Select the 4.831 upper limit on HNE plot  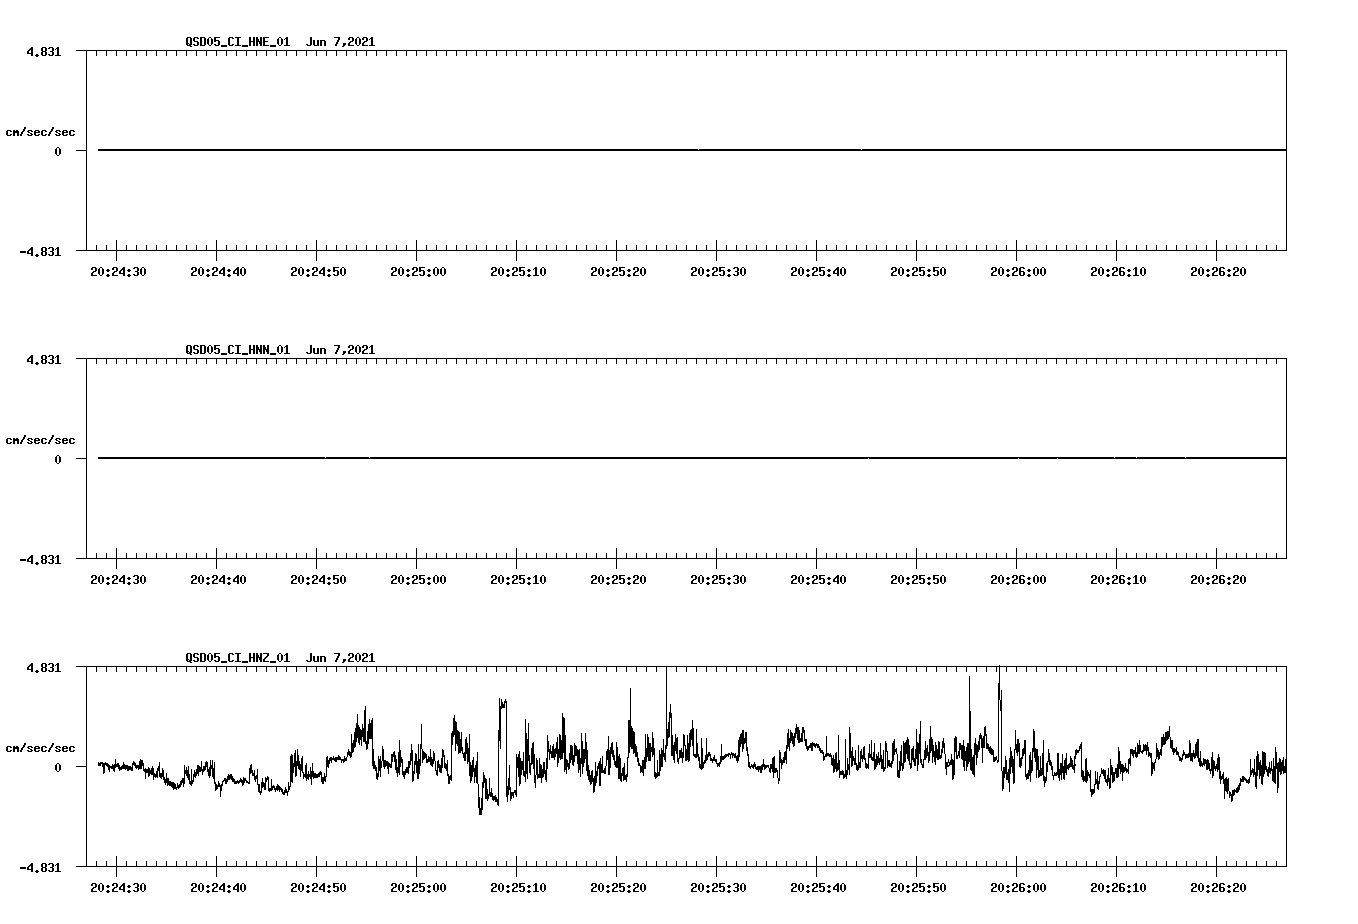tap(43, 51)
